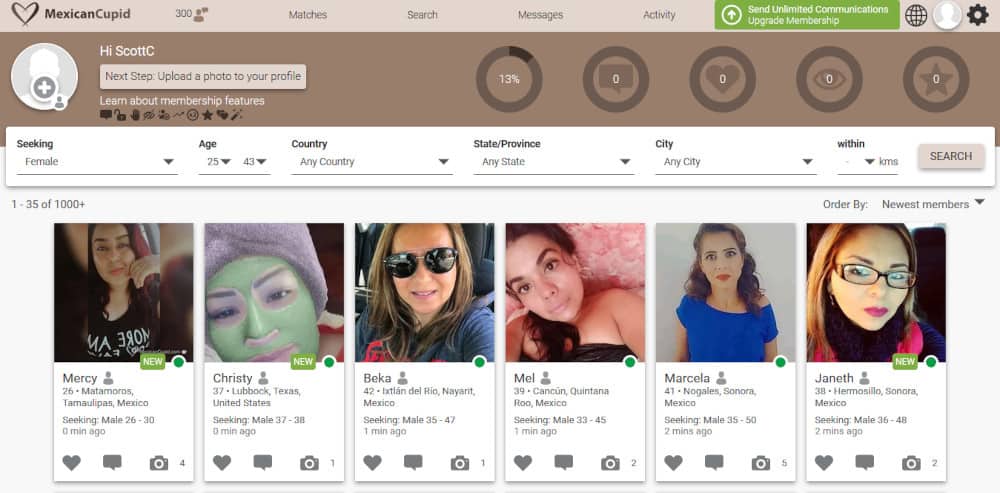Like Mercy with the heart icon

click(x=71, y=463)
